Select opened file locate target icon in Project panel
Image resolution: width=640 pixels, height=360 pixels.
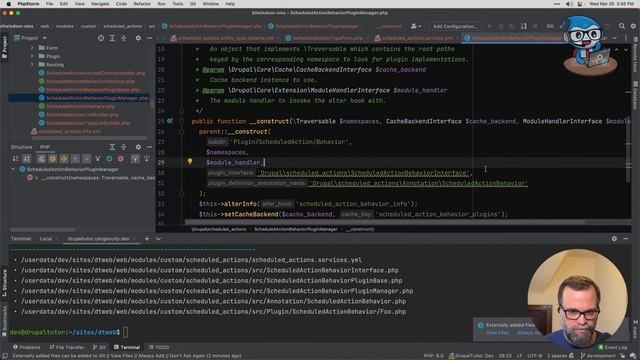point(101,38)
